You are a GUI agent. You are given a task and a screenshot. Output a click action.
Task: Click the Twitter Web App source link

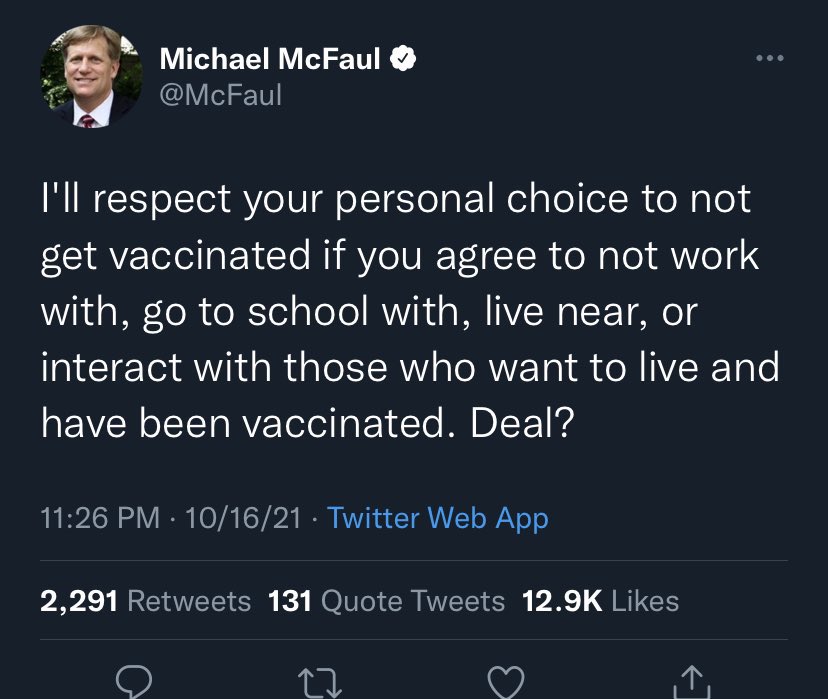[x=438, y=518]
